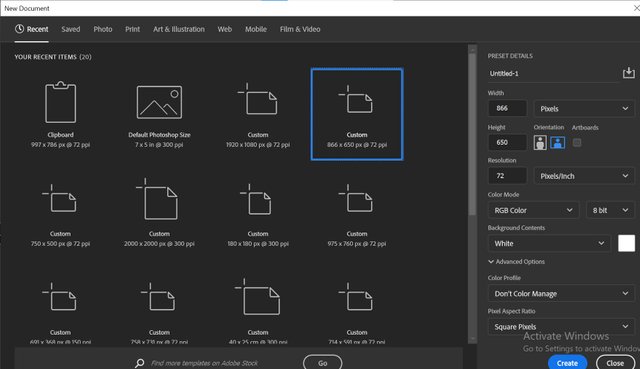Open the Background Contents dropdown showing White
Viewport: 640px width, 369px height.
[x=549, y=243]
